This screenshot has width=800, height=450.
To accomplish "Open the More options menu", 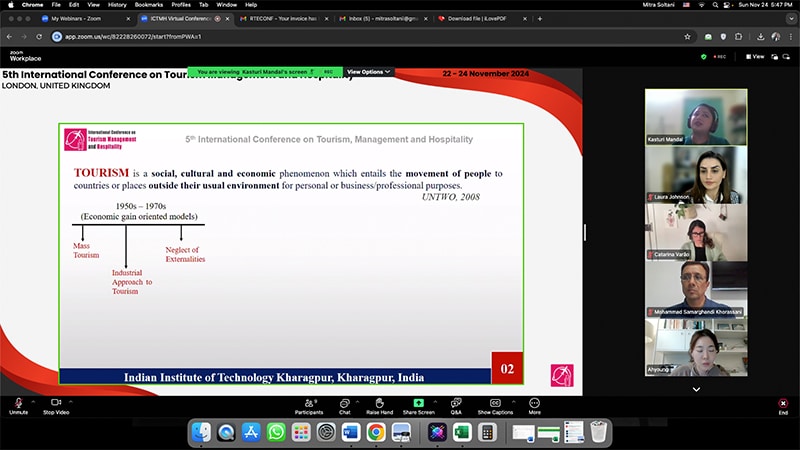I will (534, 403).
